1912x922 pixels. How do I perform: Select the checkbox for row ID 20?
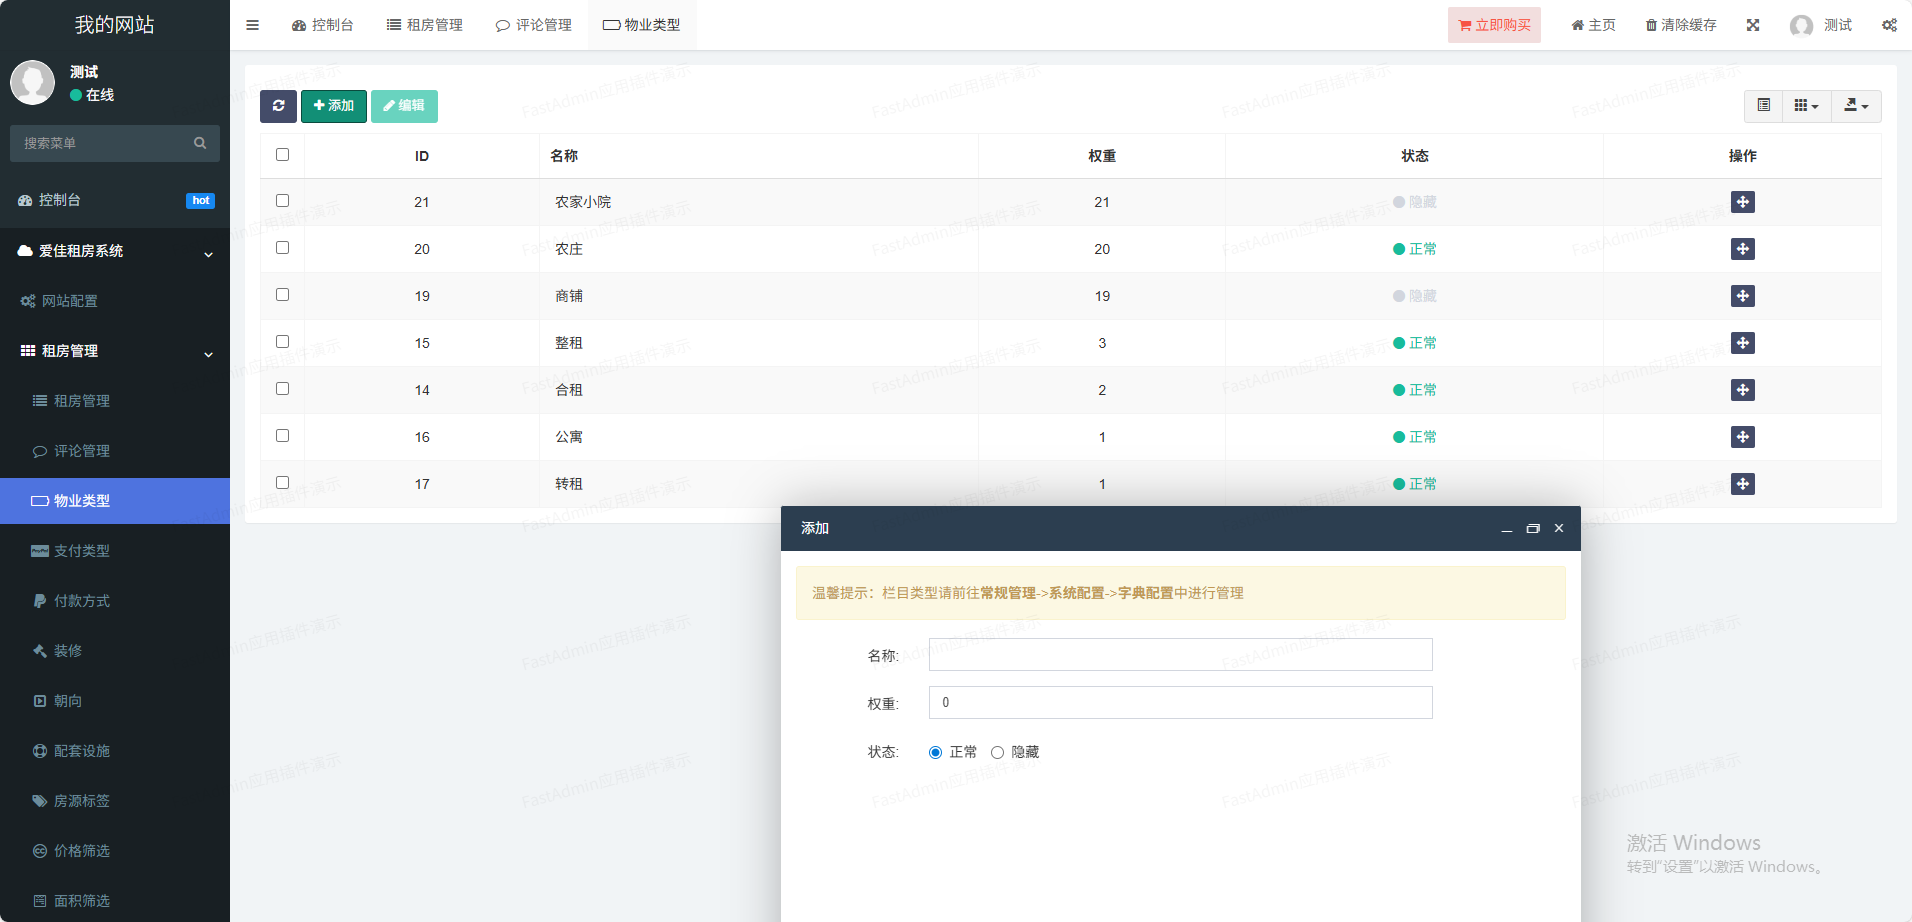tap(282, 248)
